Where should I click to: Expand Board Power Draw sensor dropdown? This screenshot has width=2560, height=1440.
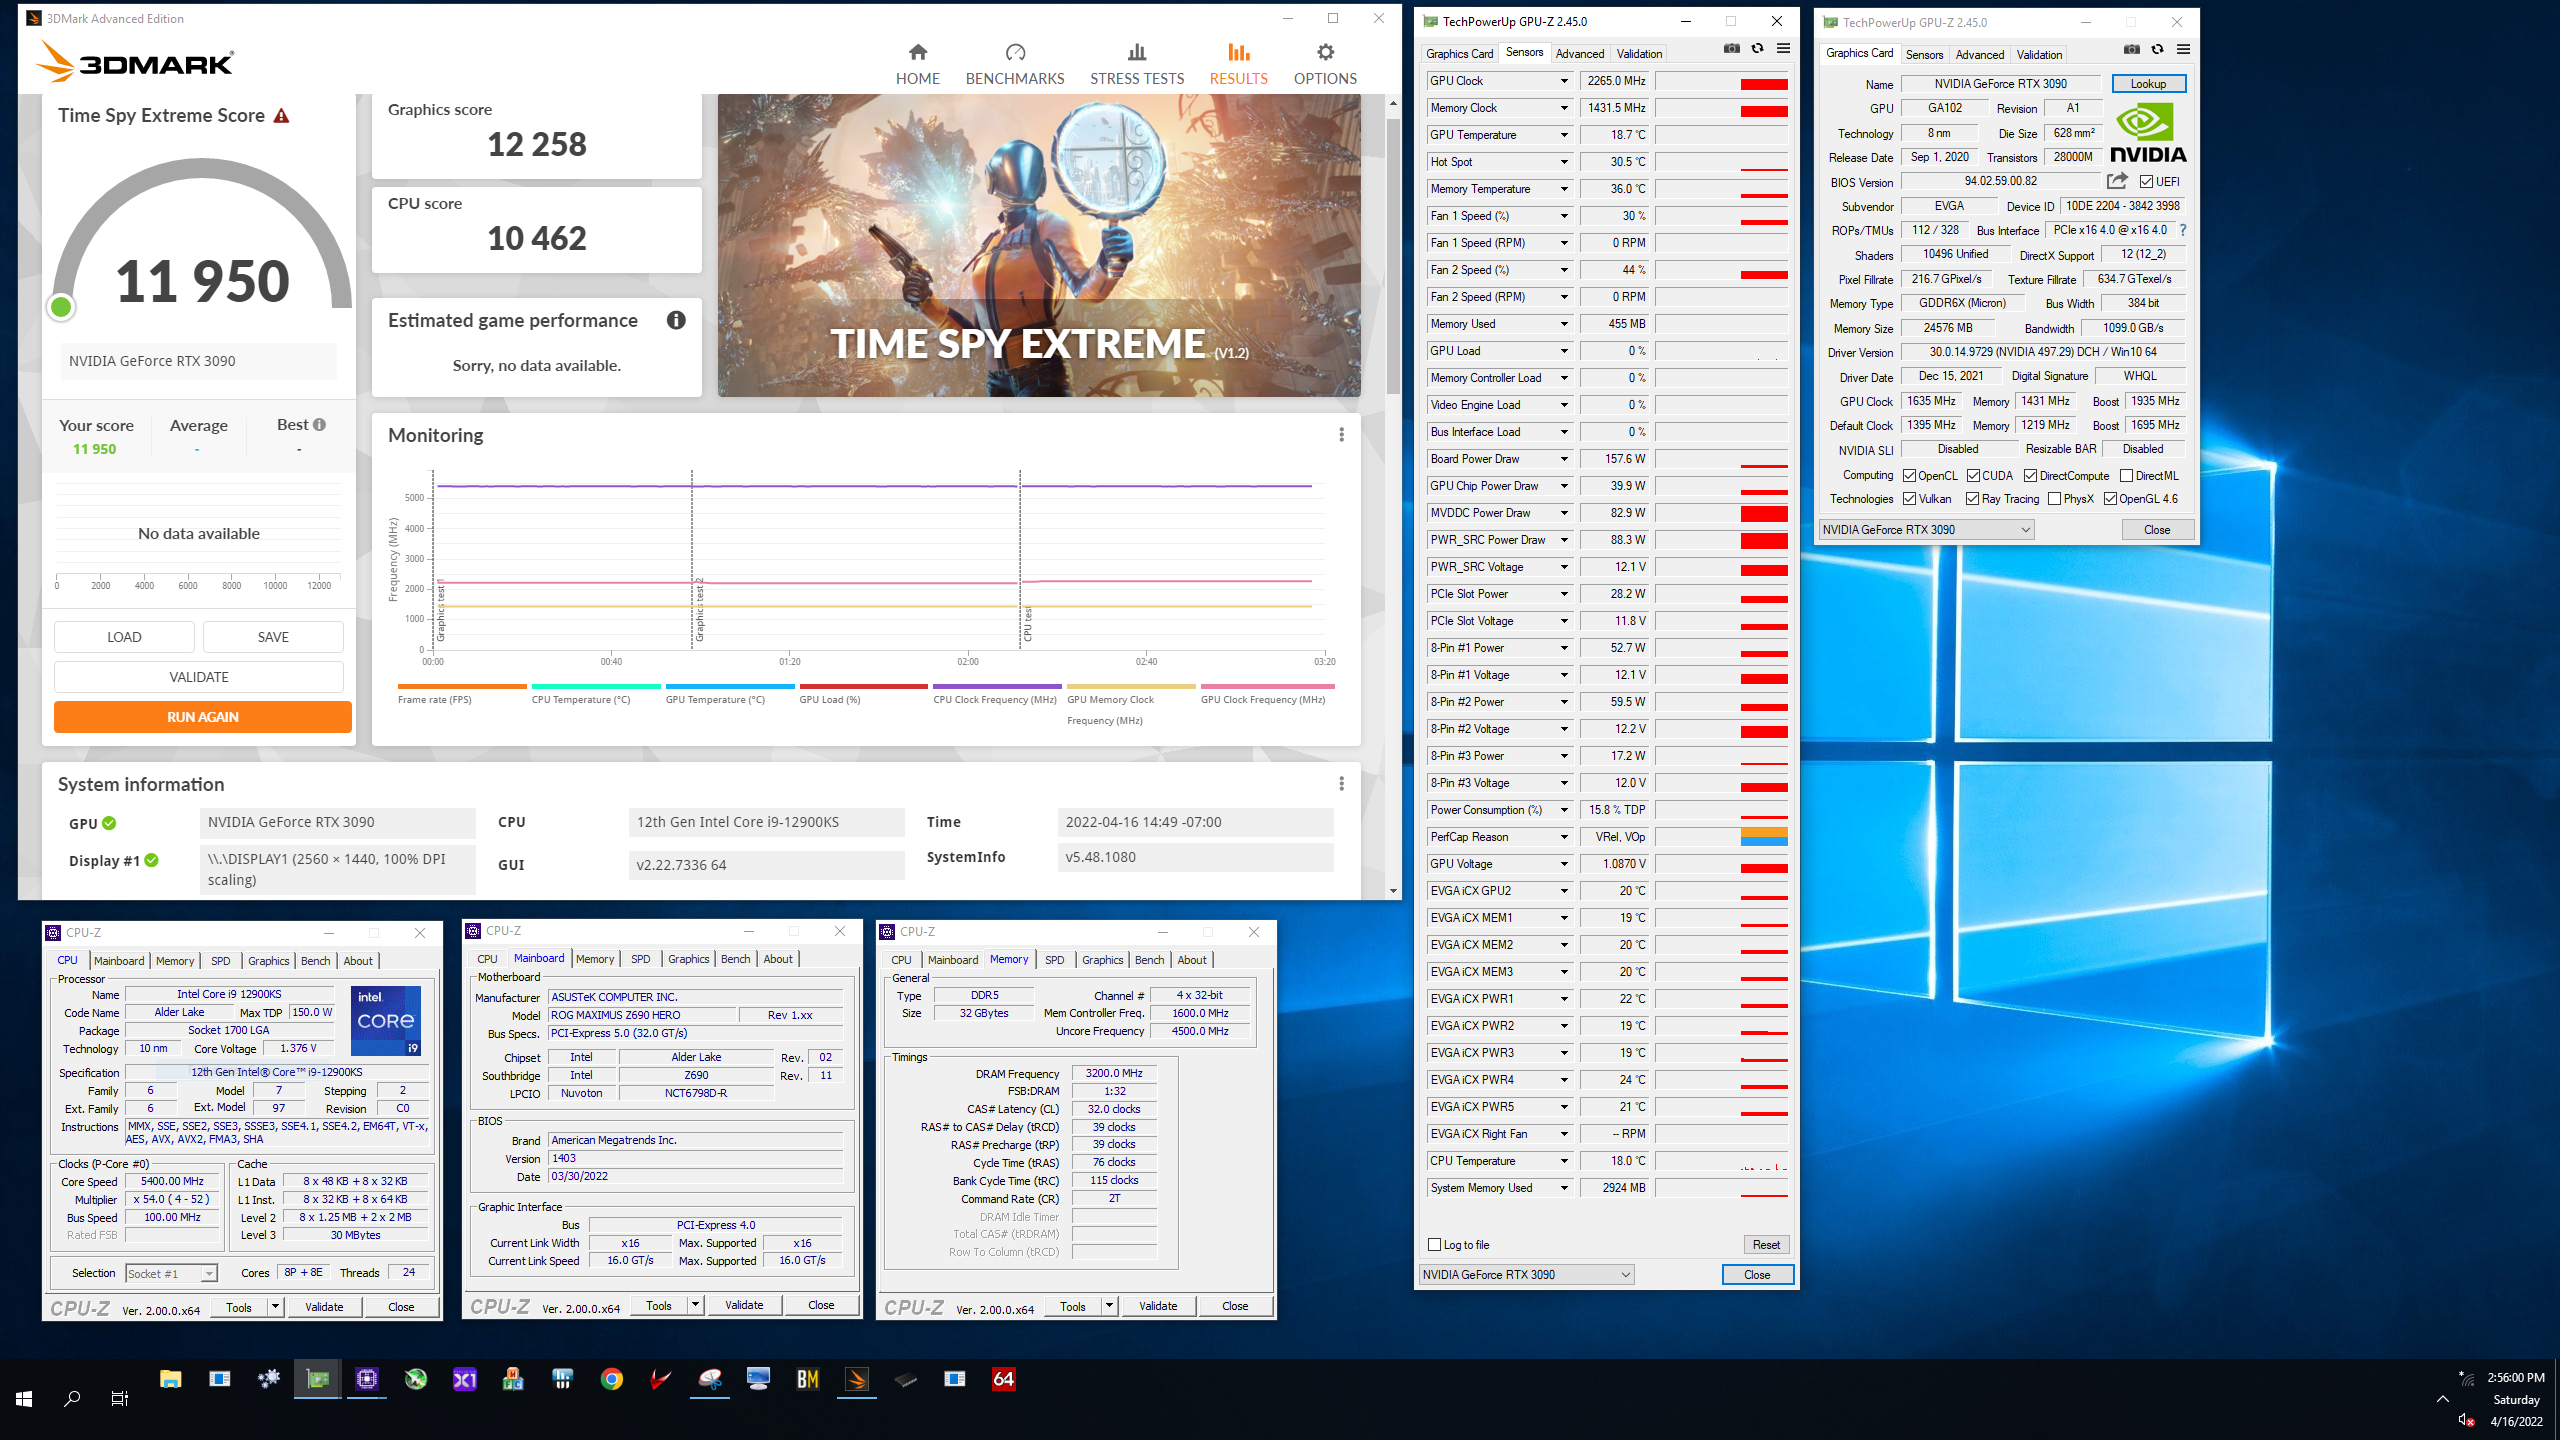(1564, 459)
